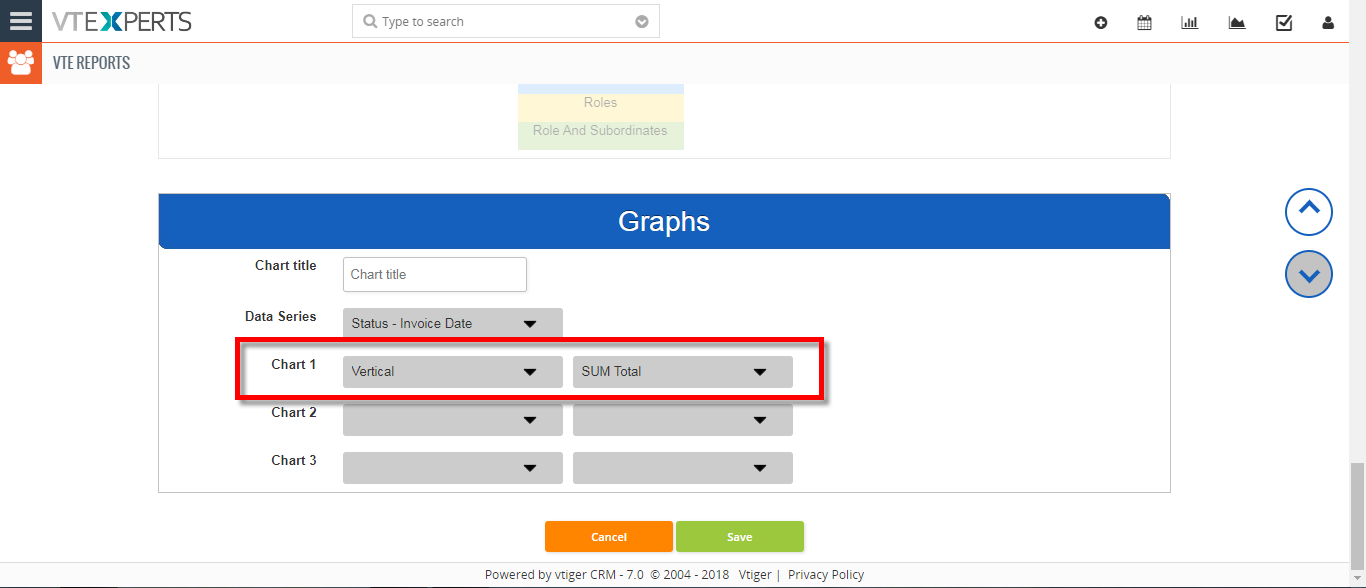
Task: Open the tasks checkmark icon
Action: (x=1284, y=23)
